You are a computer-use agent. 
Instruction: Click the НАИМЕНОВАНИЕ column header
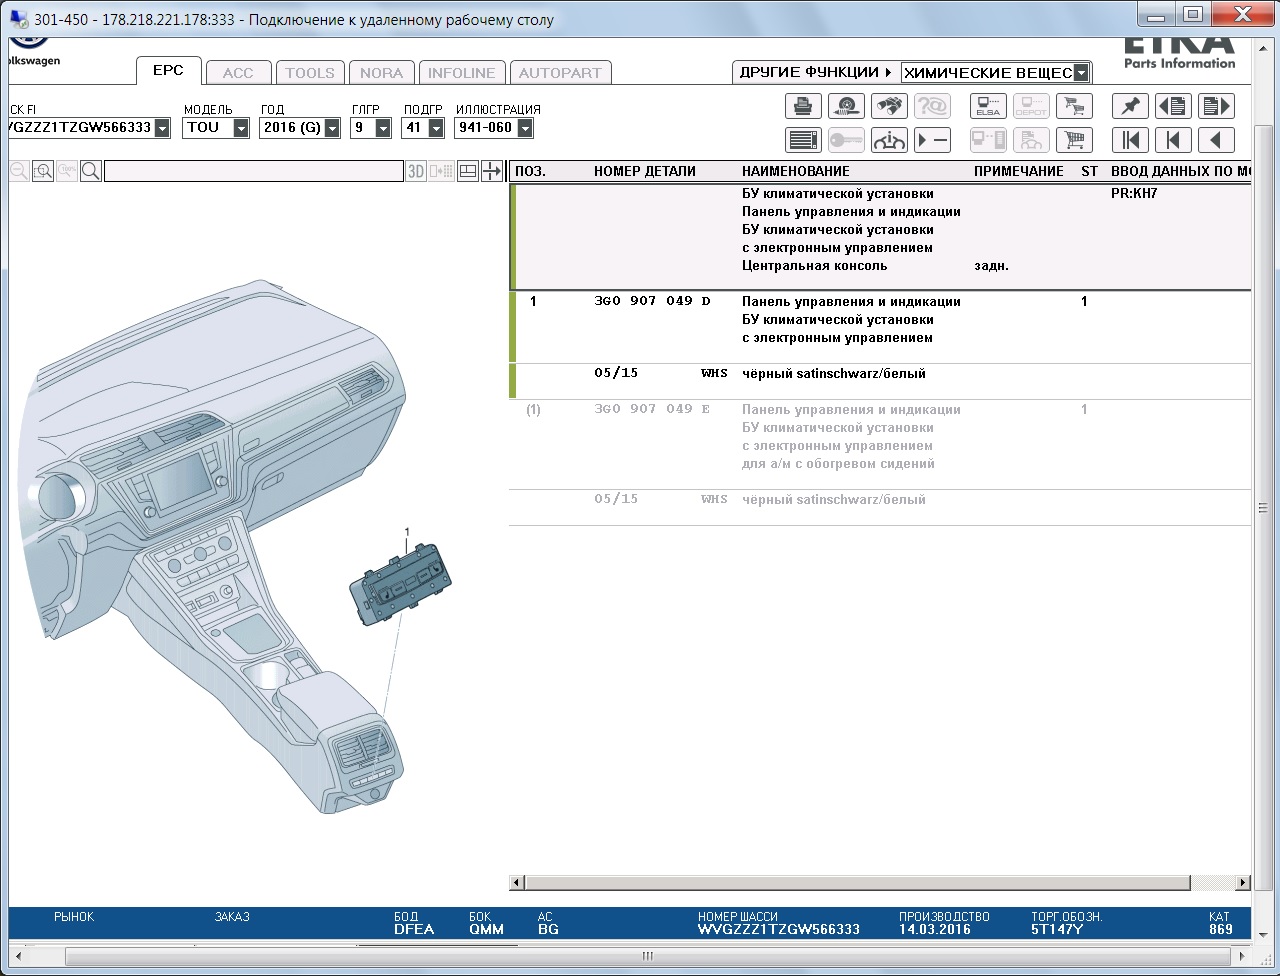(796, 171)
